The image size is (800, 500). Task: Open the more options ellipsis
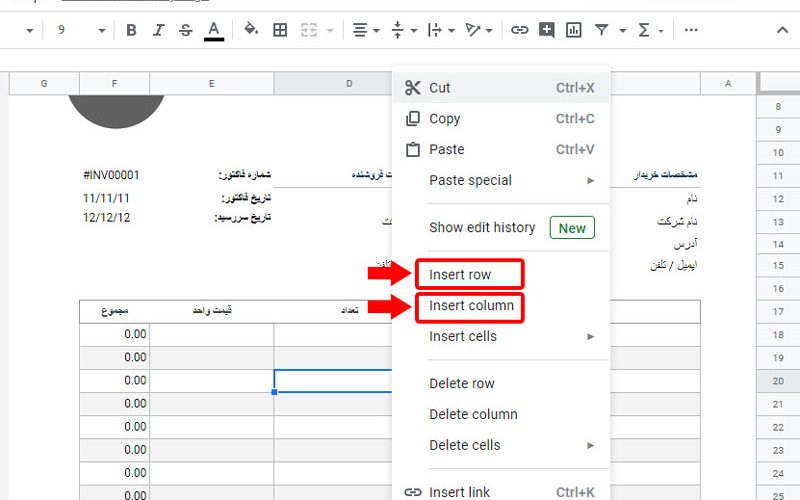point(691,30)
